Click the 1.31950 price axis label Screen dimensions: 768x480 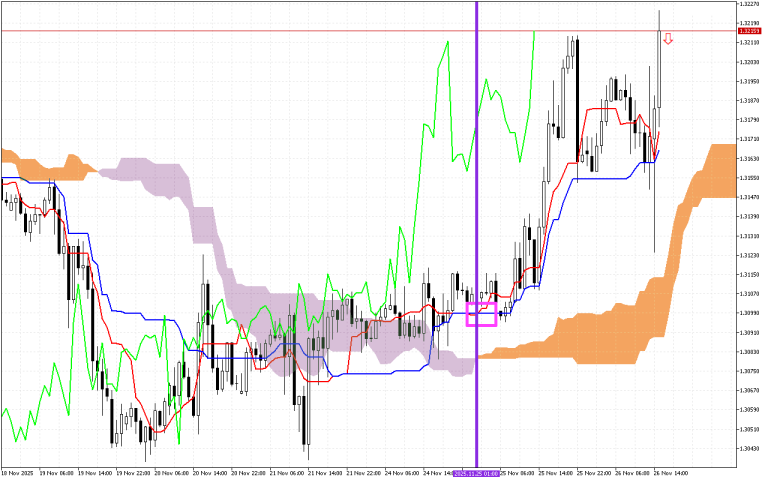[x=749, y=81]
